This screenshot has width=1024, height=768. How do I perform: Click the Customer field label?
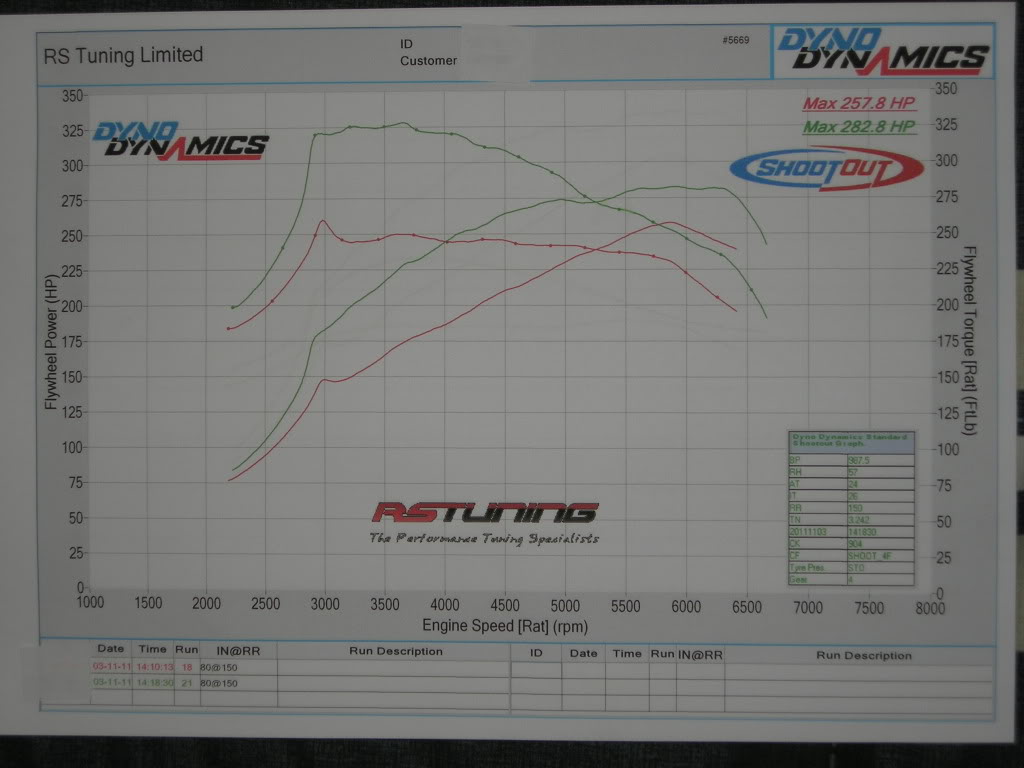coord(428,61)
